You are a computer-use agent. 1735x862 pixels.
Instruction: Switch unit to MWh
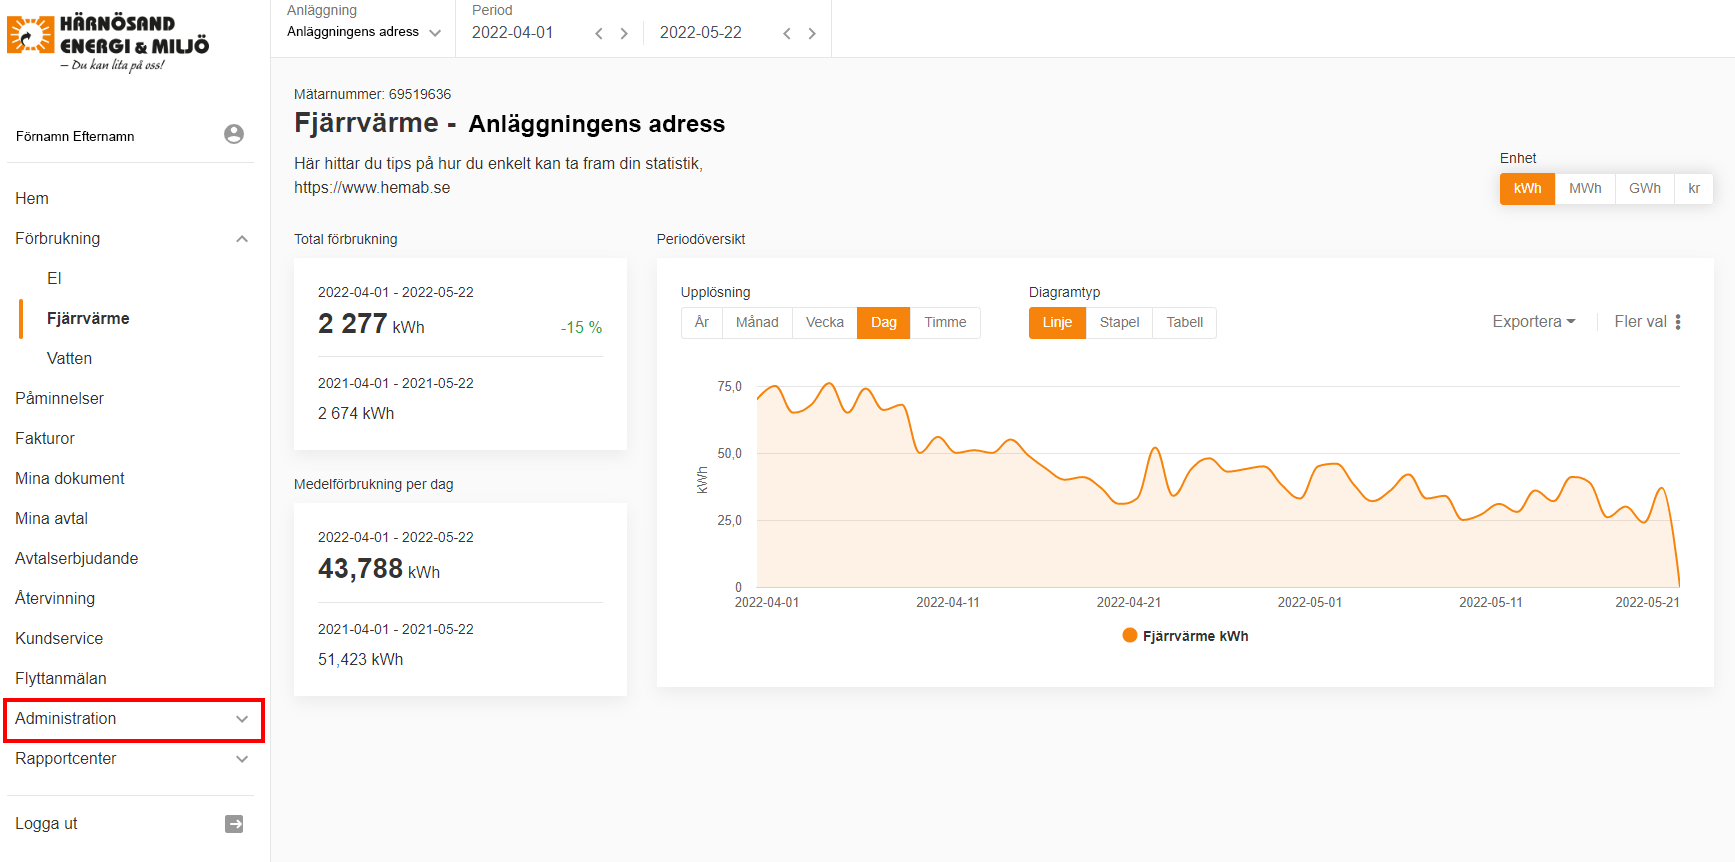1585,189
